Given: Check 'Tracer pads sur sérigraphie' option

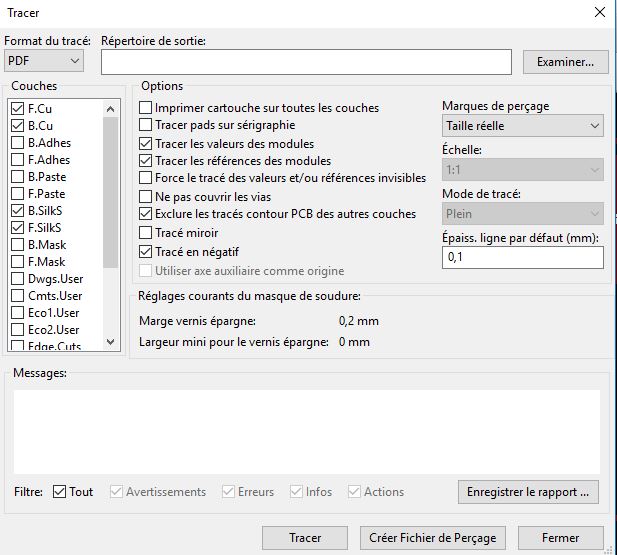Looking at the screenshot, I should coord(146,125).
